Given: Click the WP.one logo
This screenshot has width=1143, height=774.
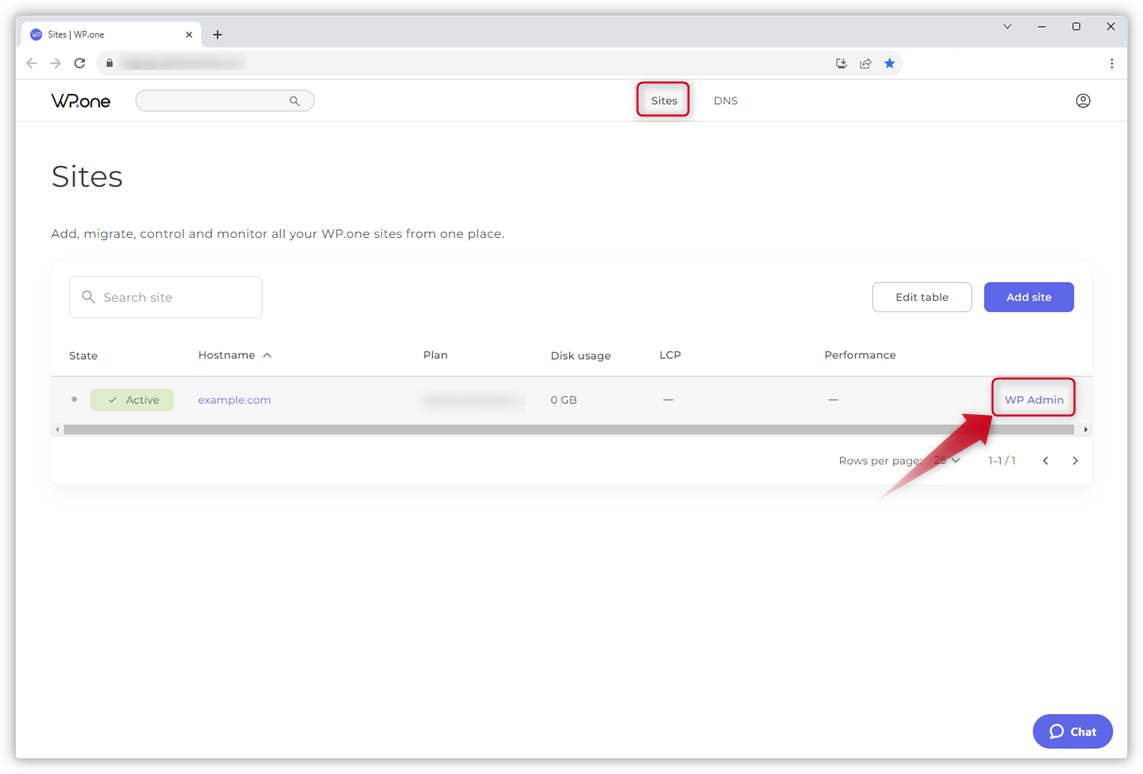Looking at the screenshot, I should pyautogui.click(x=80, y=100).
